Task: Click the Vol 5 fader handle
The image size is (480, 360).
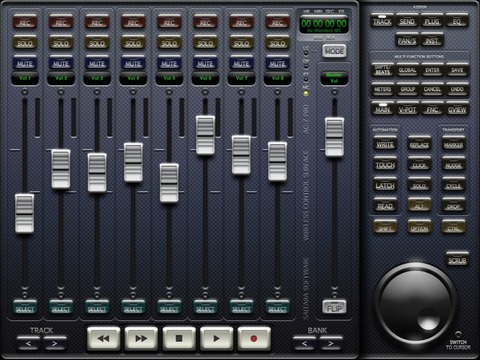Action: (169, 183)
